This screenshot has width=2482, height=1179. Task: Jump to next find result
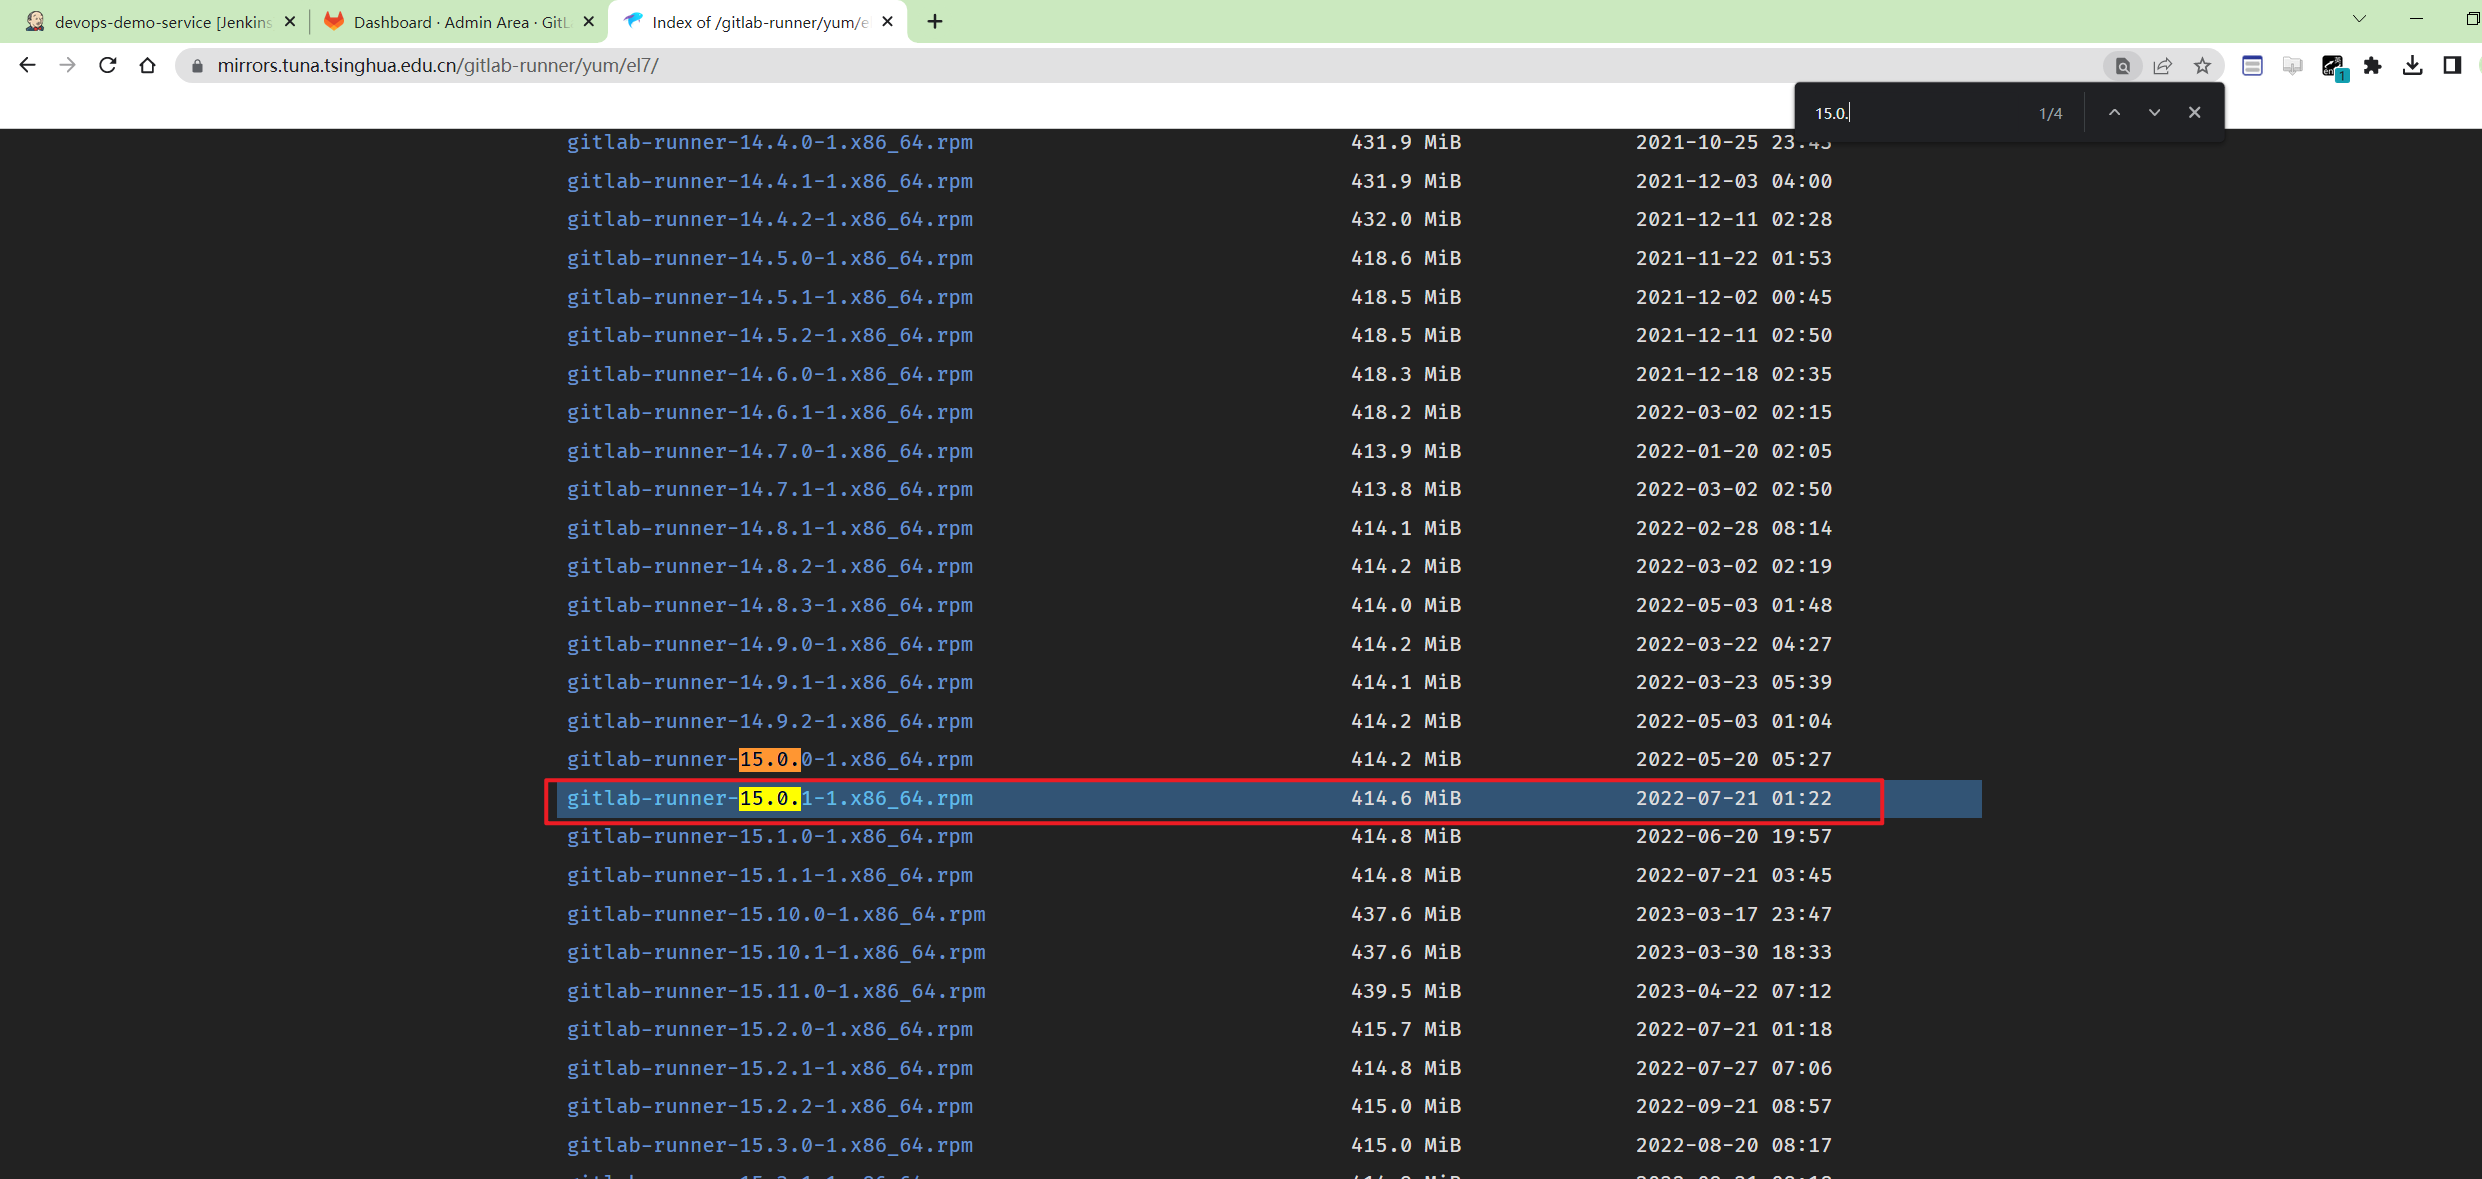[x=2154, y=113]
